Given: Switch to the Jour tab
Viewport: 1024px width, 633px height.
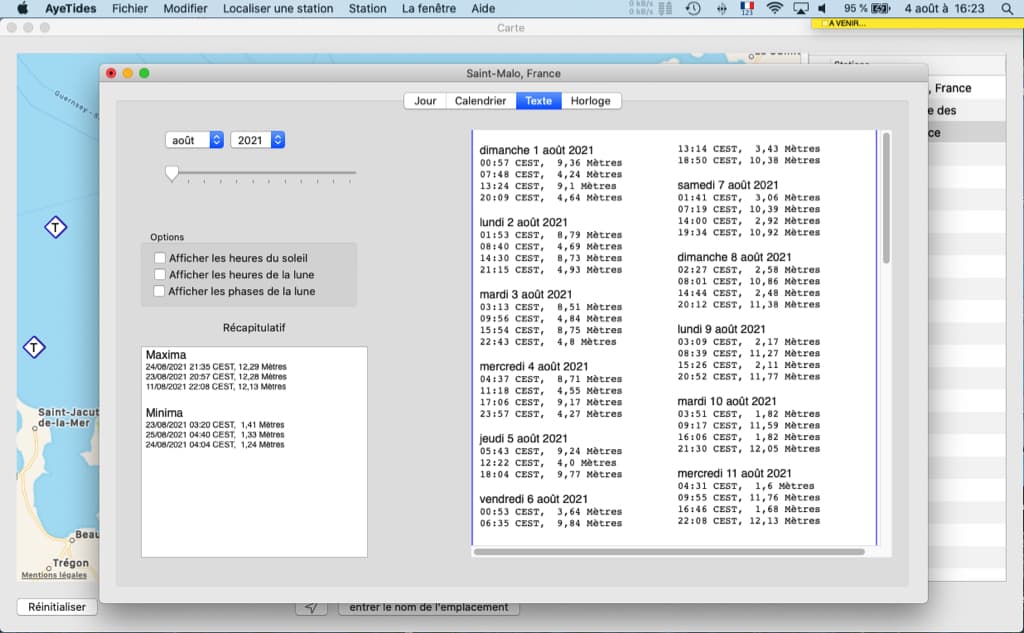Looking at the screenshot, I should tap(425, 101).
